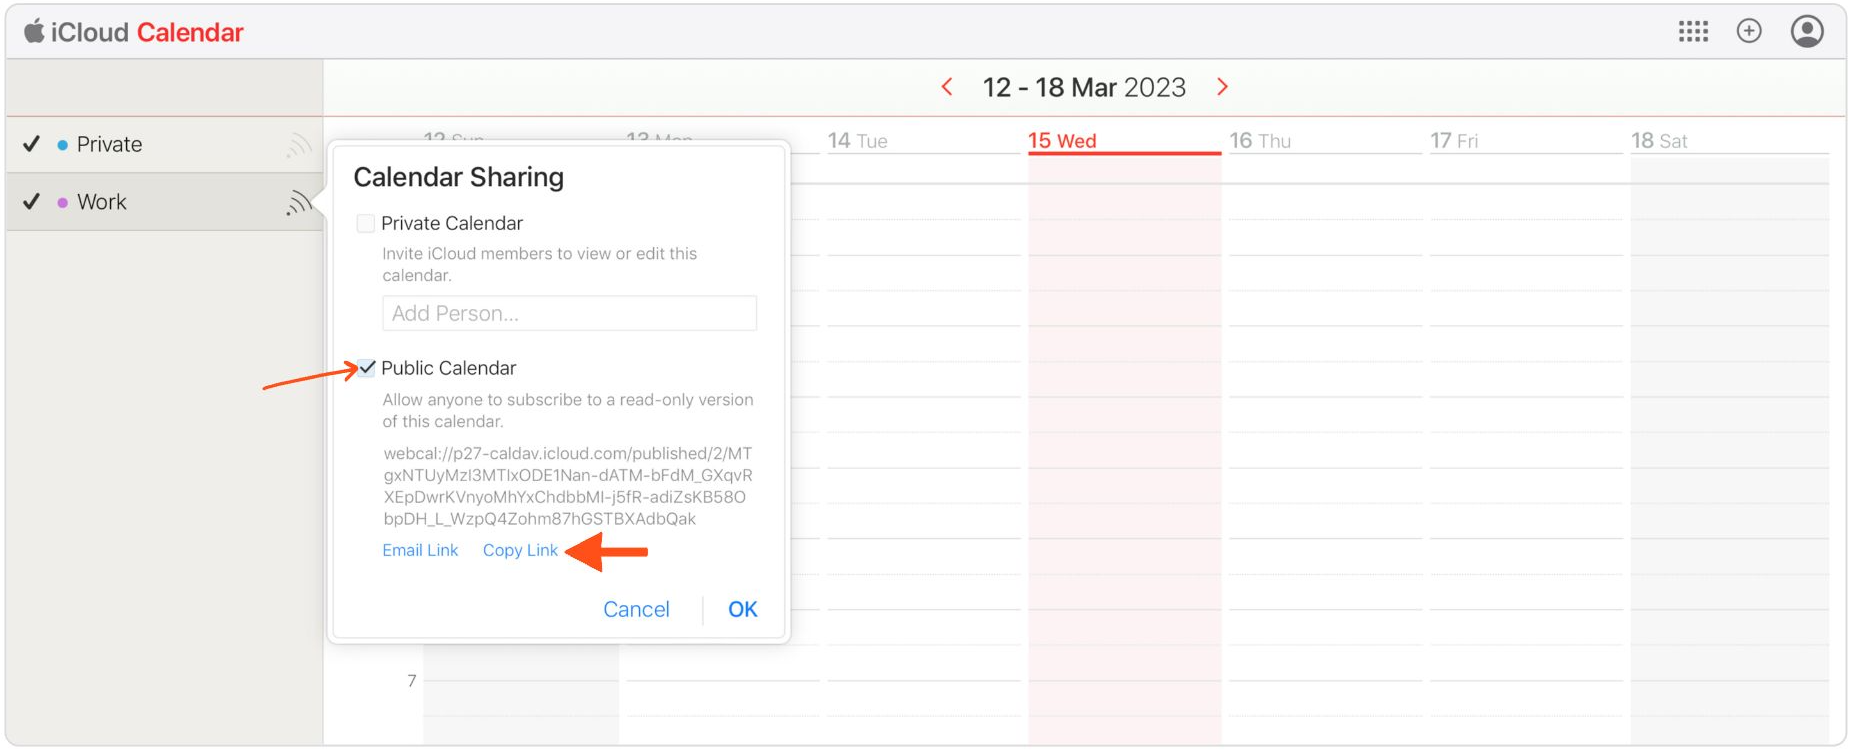Confirm sharing with the OK button

coord(742,609)
